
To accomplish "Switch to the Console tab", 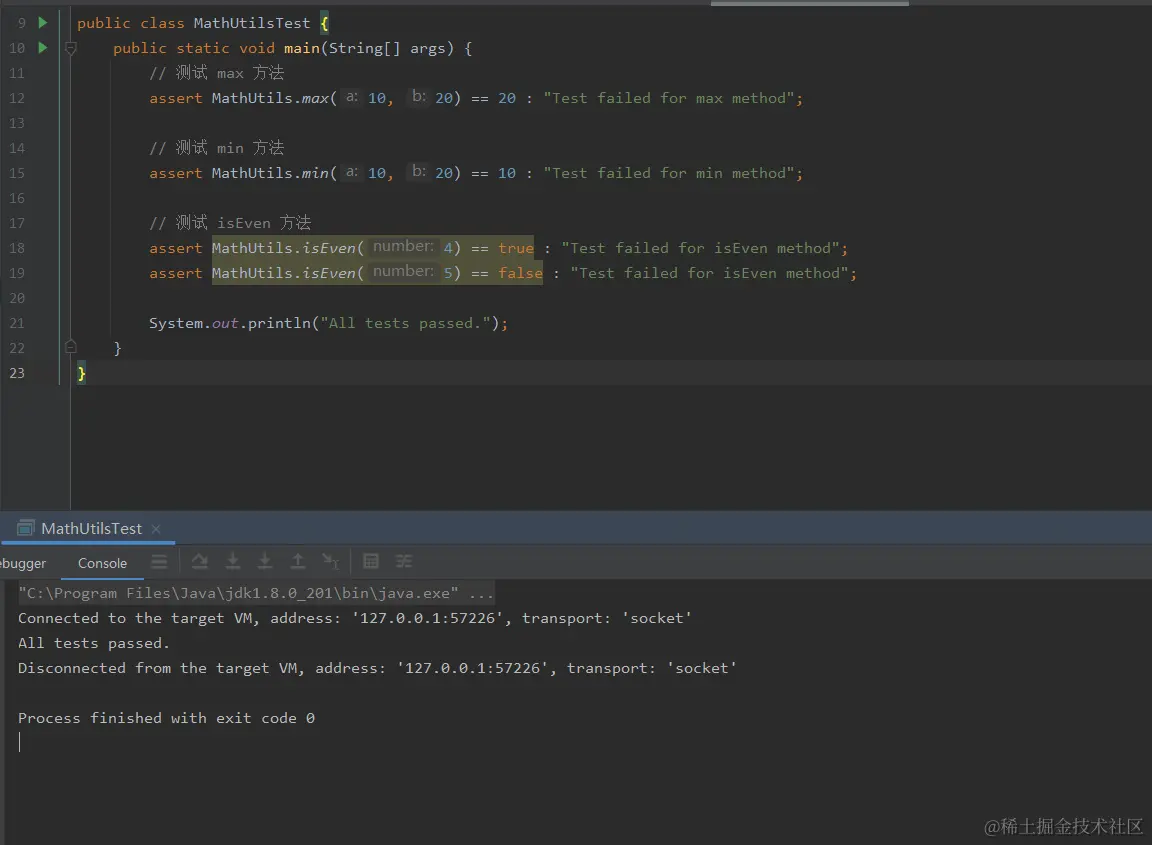I will pyautogui.click(x=102, y=563).
